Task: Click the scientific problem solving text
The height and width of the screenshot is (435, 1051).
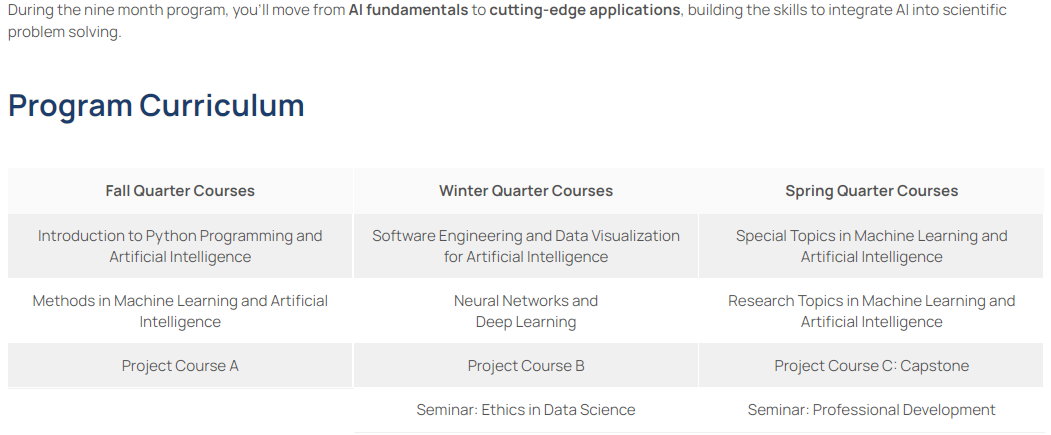Action: point(64,32)
